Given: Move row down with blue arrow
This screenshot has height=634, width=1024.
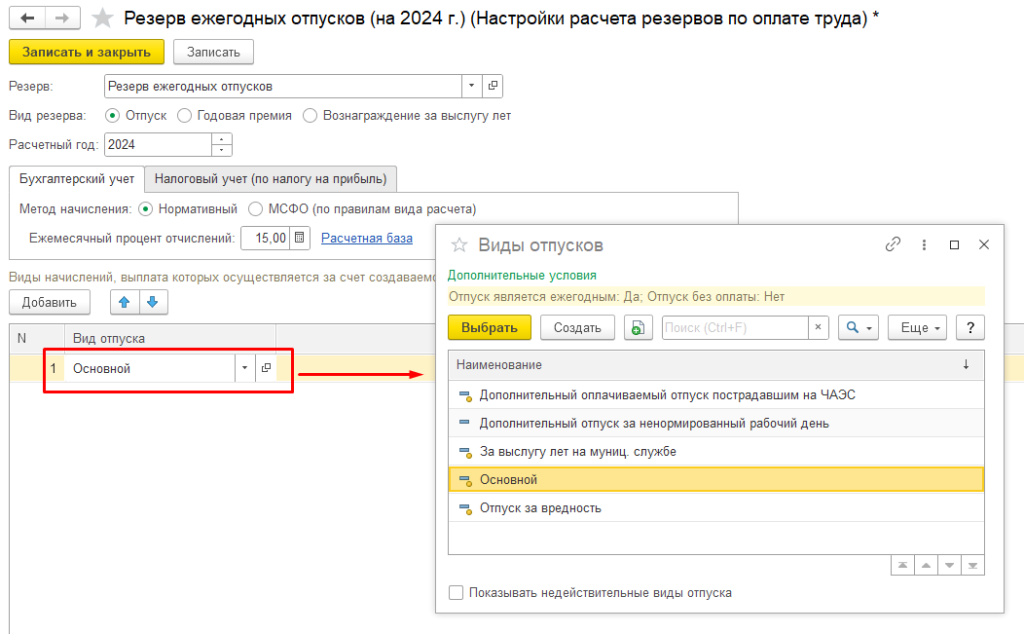Looking at the screenshot, I should point(152,301).
